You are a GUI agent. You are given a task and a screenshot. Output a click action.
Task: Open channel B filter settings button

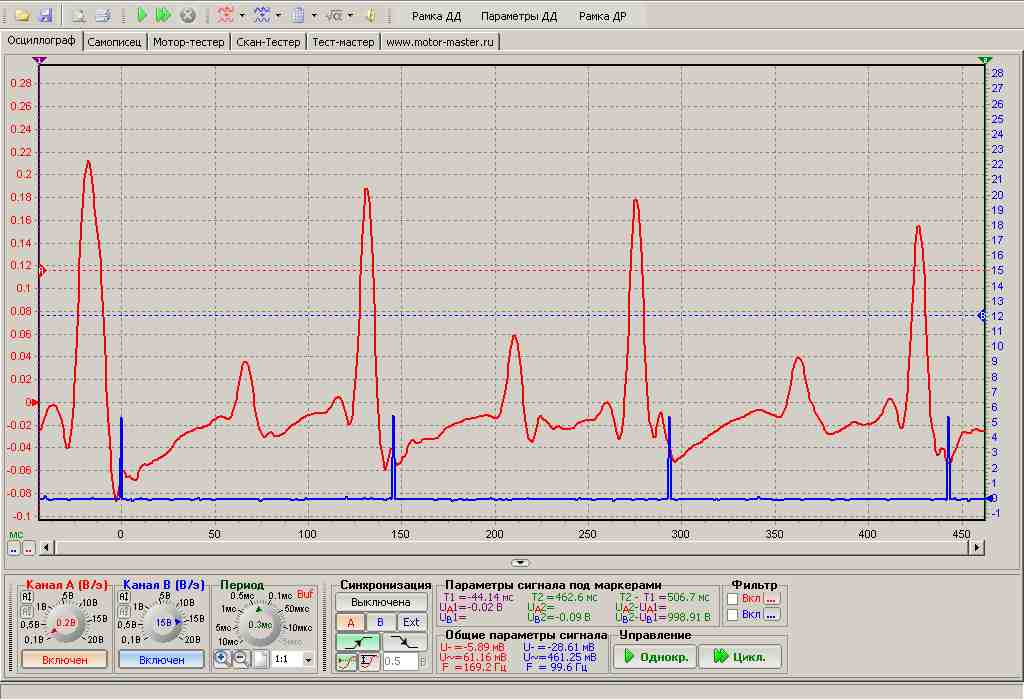click(772, 614)
